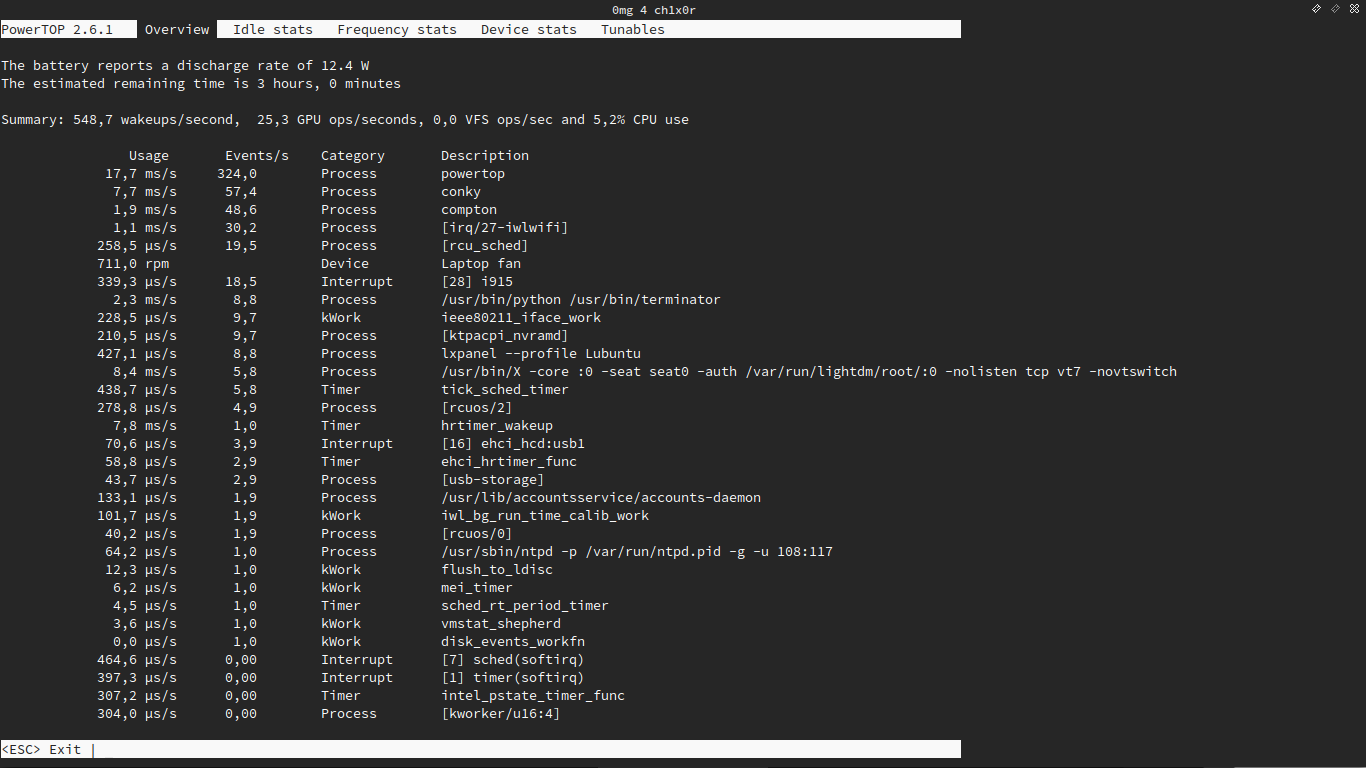Click the 258,5 µs/s usage value
Screen dimensions: 1366x768
[x=137, y=245]
